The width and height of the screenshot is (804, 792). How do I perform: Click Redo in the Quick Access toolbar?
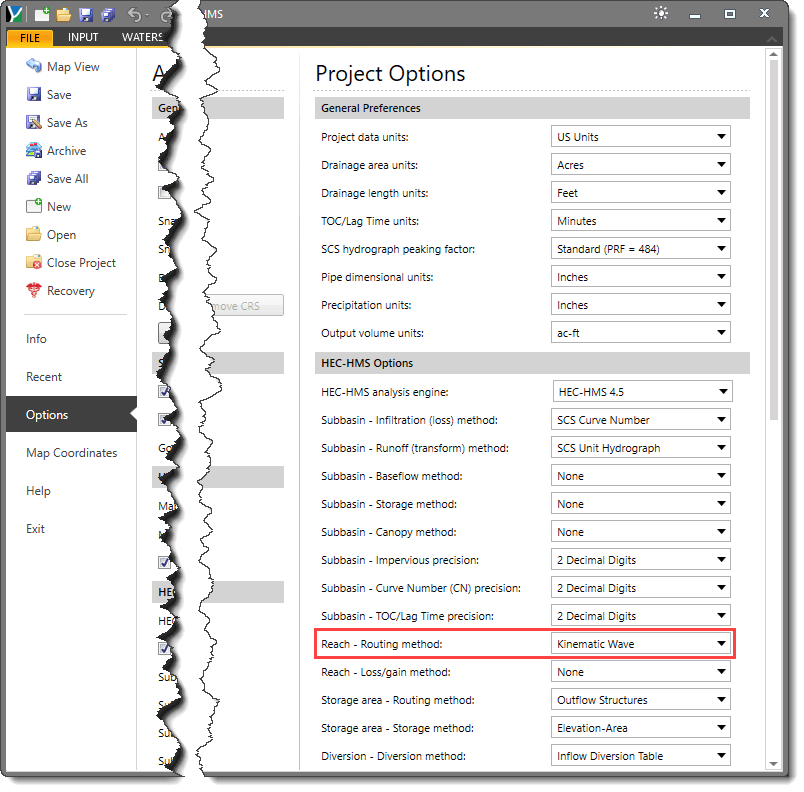[x=165, y=15]
